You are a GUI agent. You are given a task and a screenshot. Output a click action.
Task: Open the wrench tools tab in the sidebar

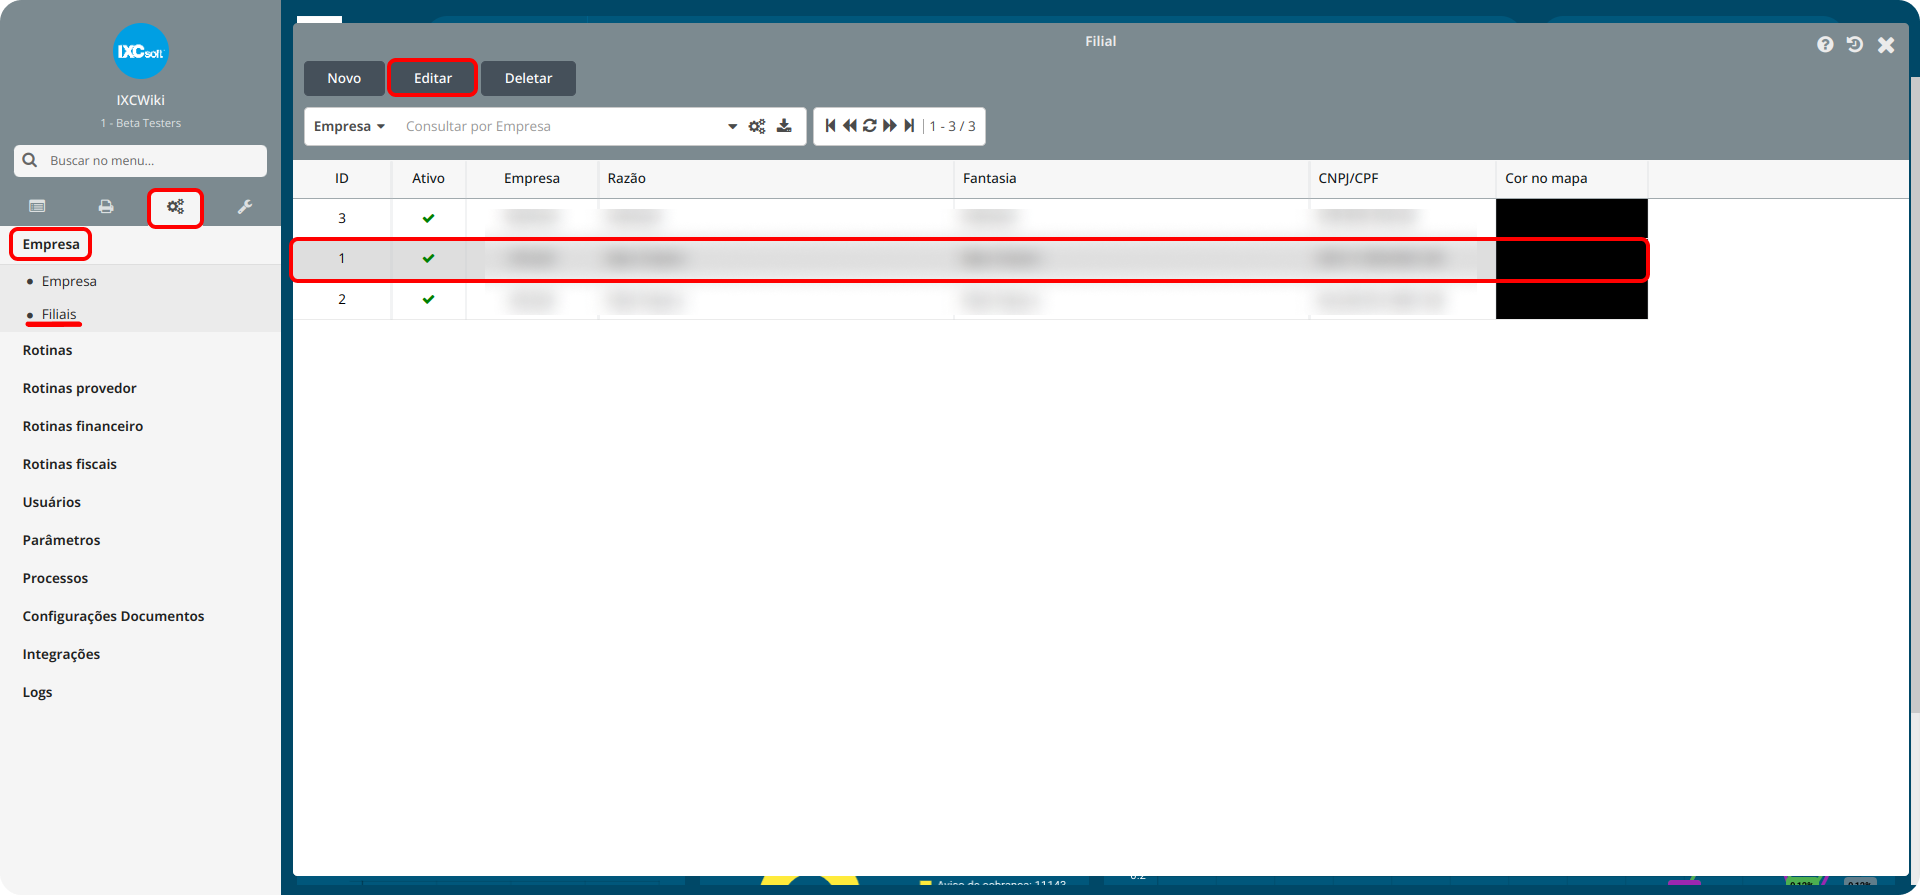(x=244, y=207)
